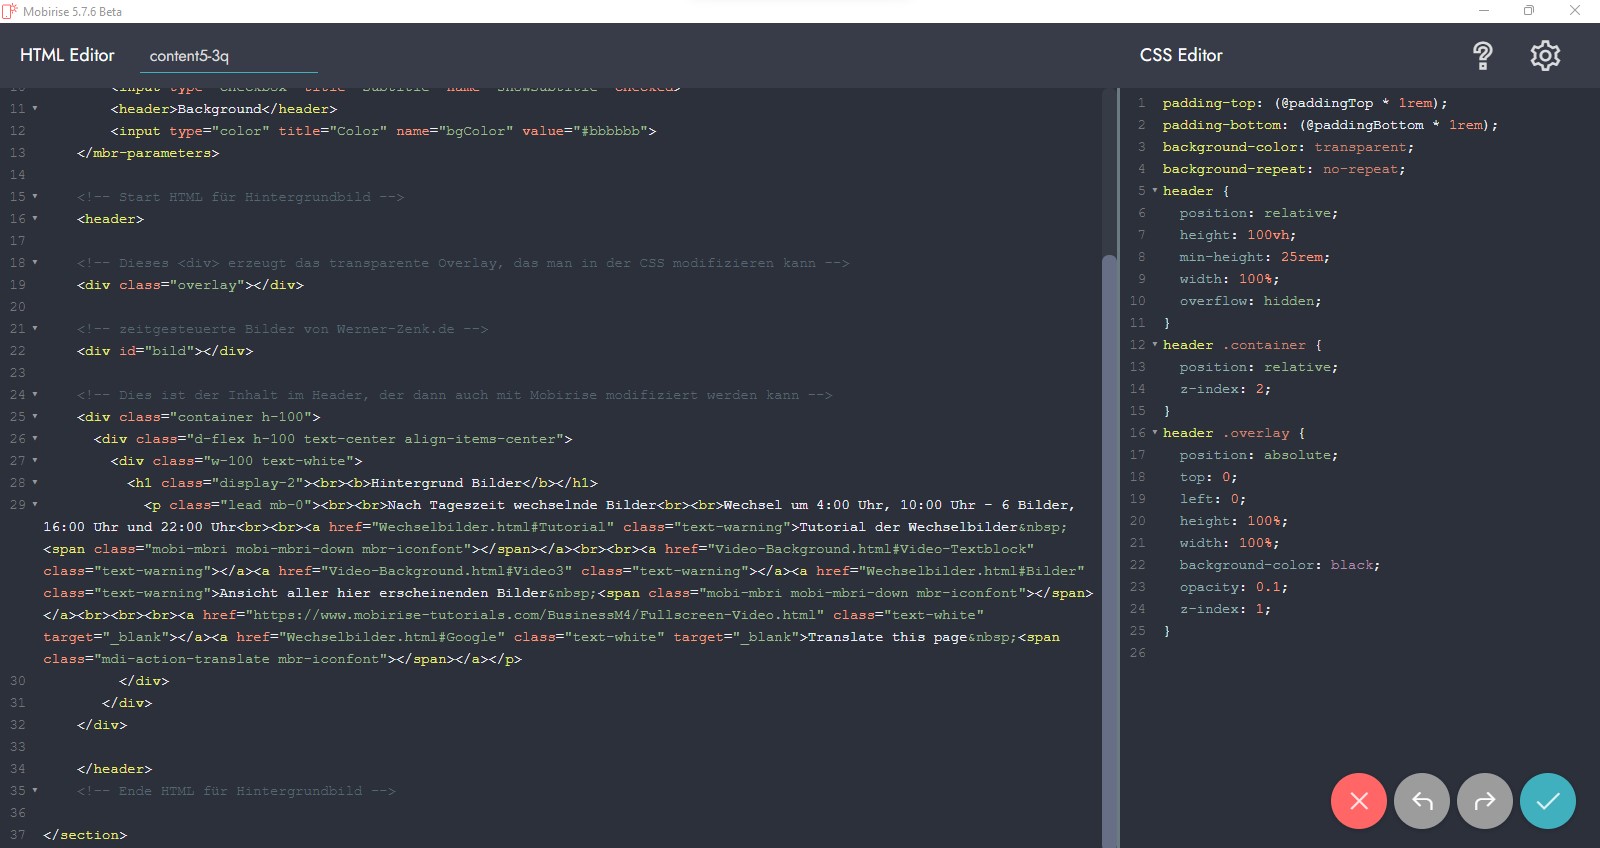The width and height of the screenshot is (1600, 848).
Task: Confirm edits with the teal checkmark button
Action: (1547, 801)
